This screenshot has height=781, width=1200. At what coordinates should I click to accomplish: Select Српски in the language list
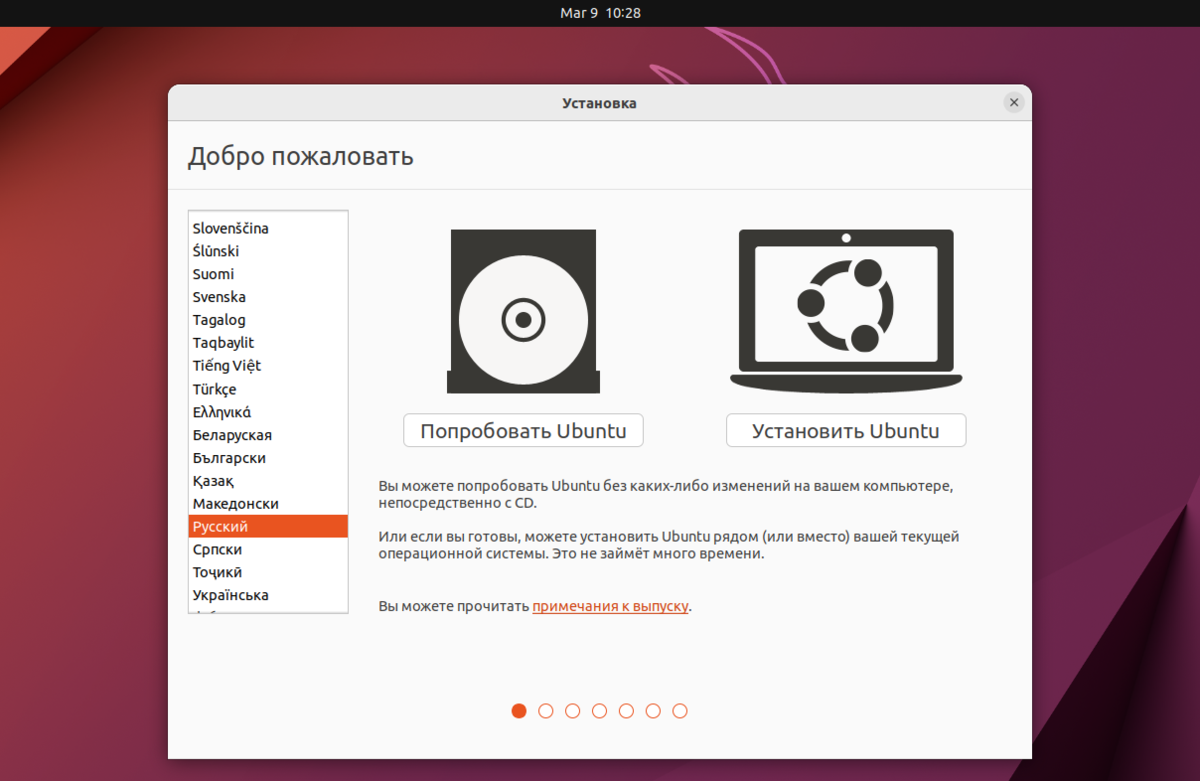pyautogui.click(x=268, y=550)
